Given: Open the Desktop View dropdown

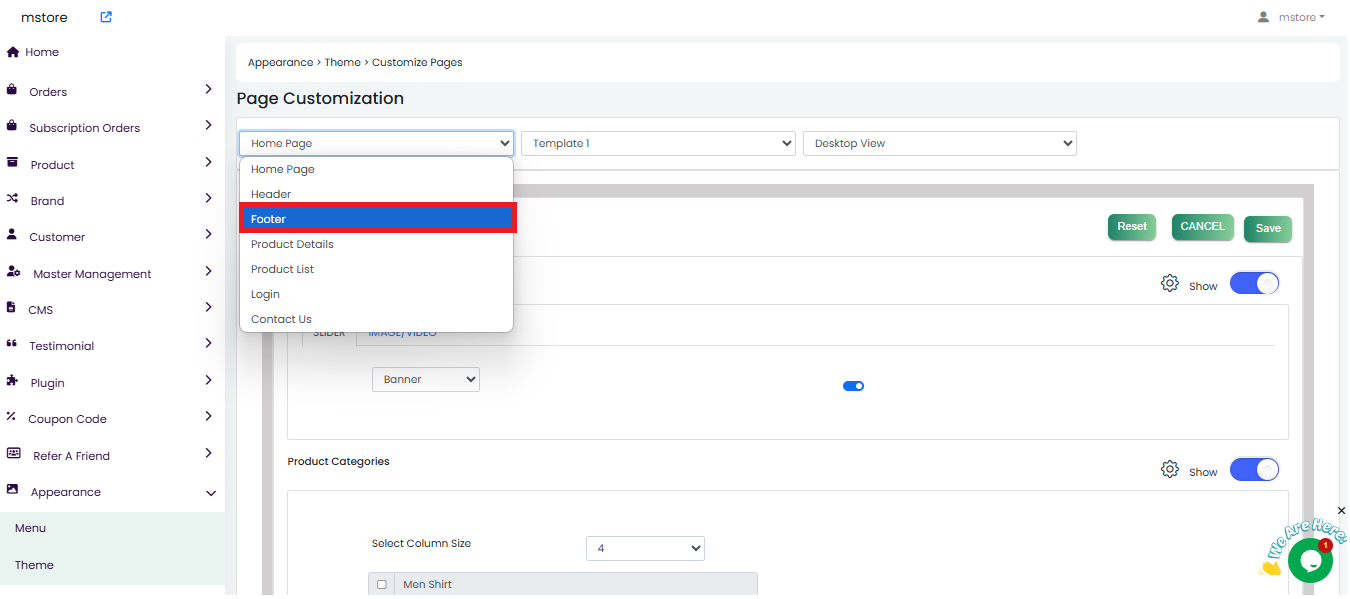Looking at the screenshot, I should 939,143.
